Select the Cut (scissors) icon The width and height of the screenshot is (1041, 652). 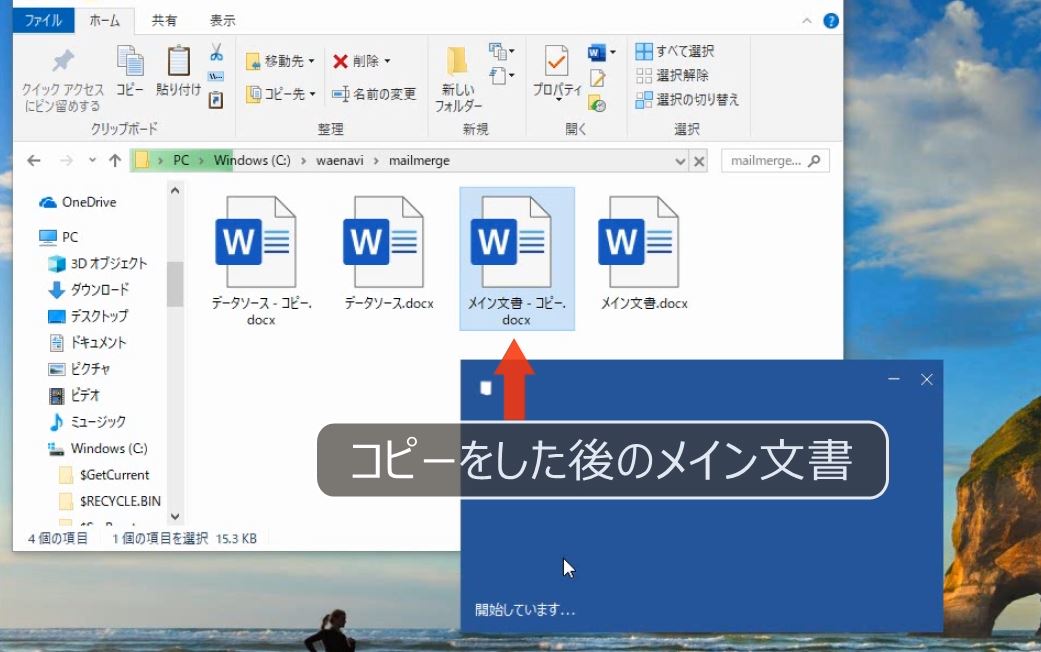tap(215, 52)
